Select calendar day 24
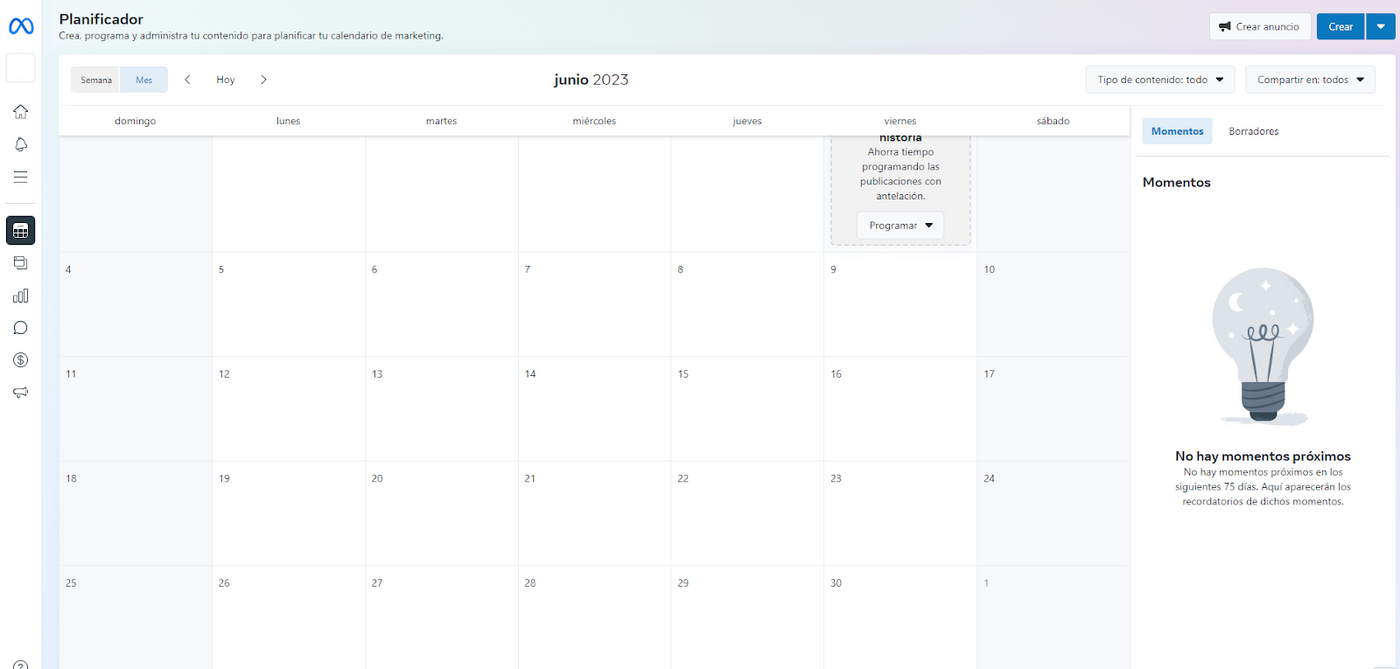The image size is (1400, 669). (x=1053, y=513)
